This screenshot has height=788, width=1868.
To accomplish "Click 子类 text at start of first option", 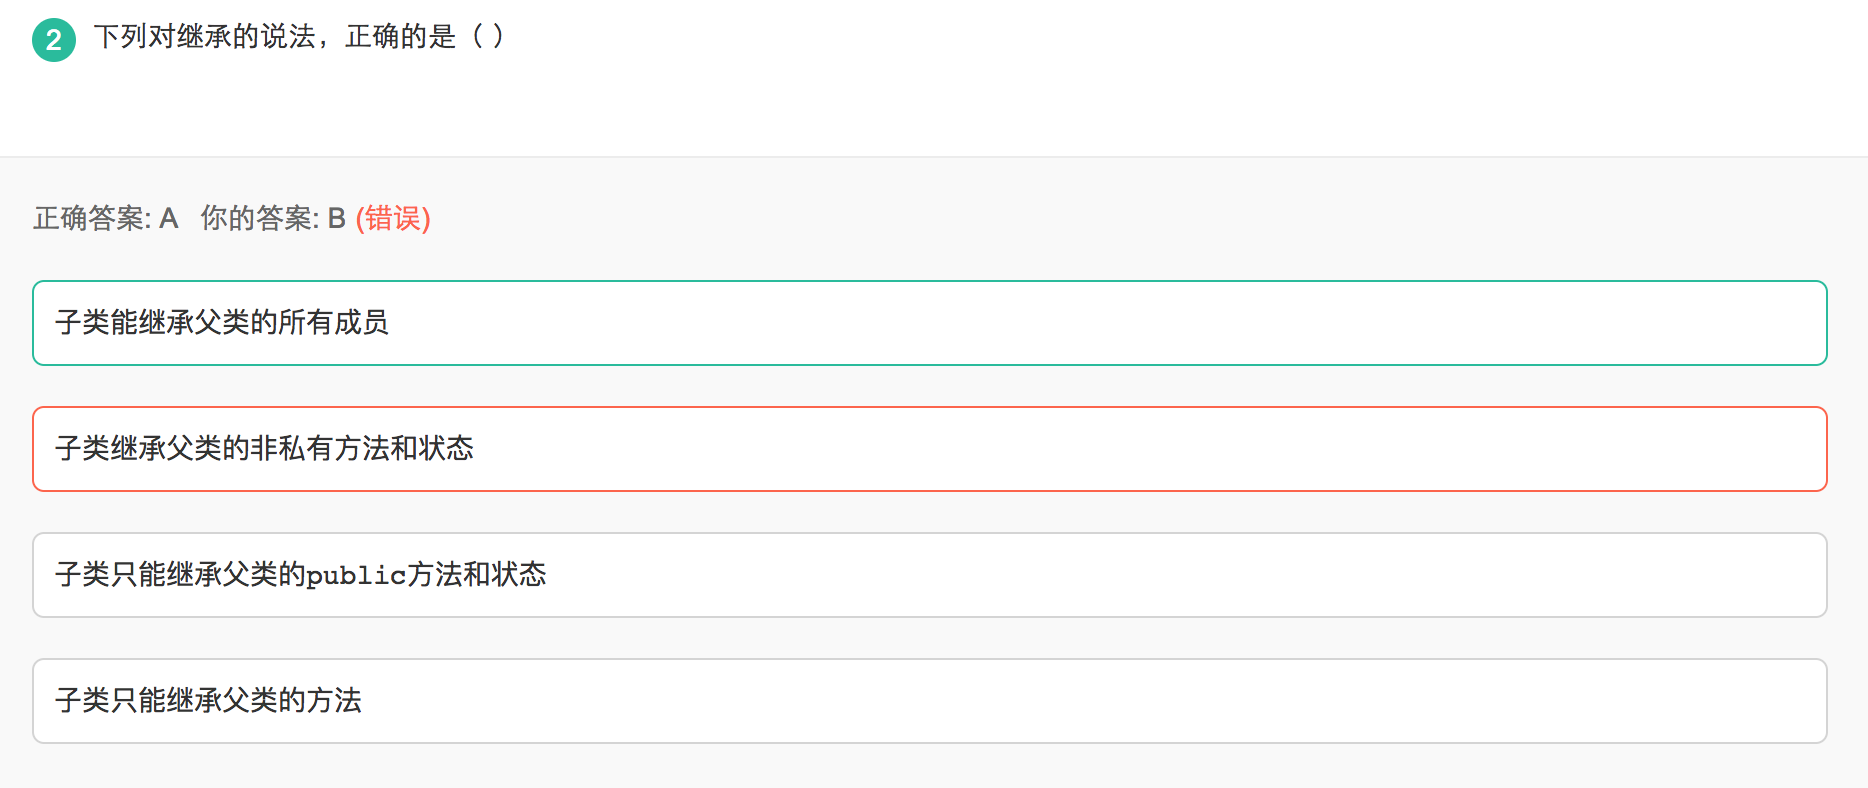I will tap(82, 322).
